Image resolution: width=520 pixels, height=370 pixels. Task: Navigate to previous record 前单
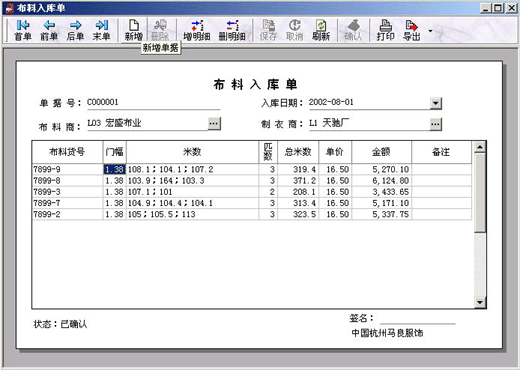coord(49,30)
